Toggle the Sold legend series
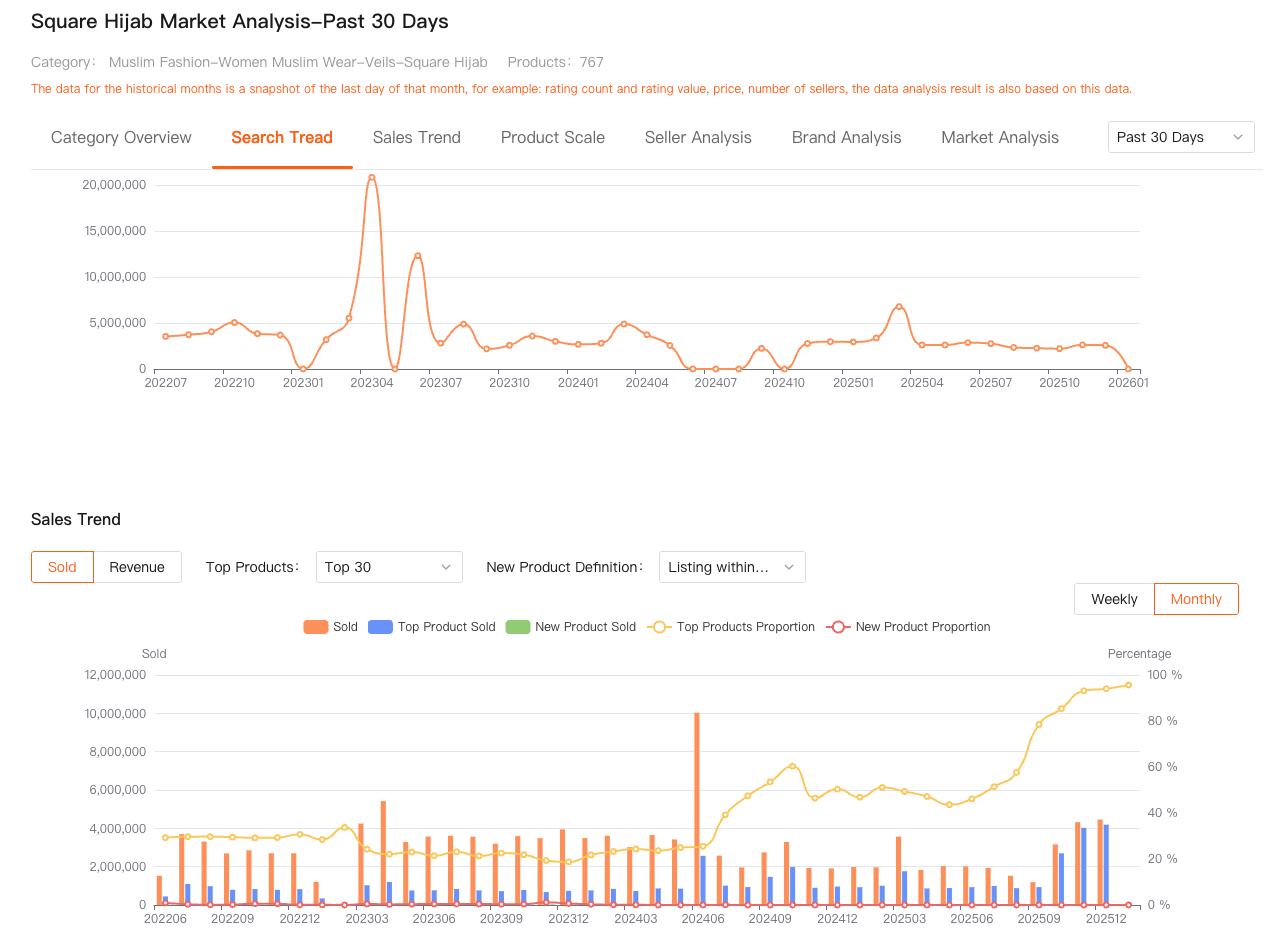The height and width of the screenshot is (941, 1271). [x=331, y=627]
